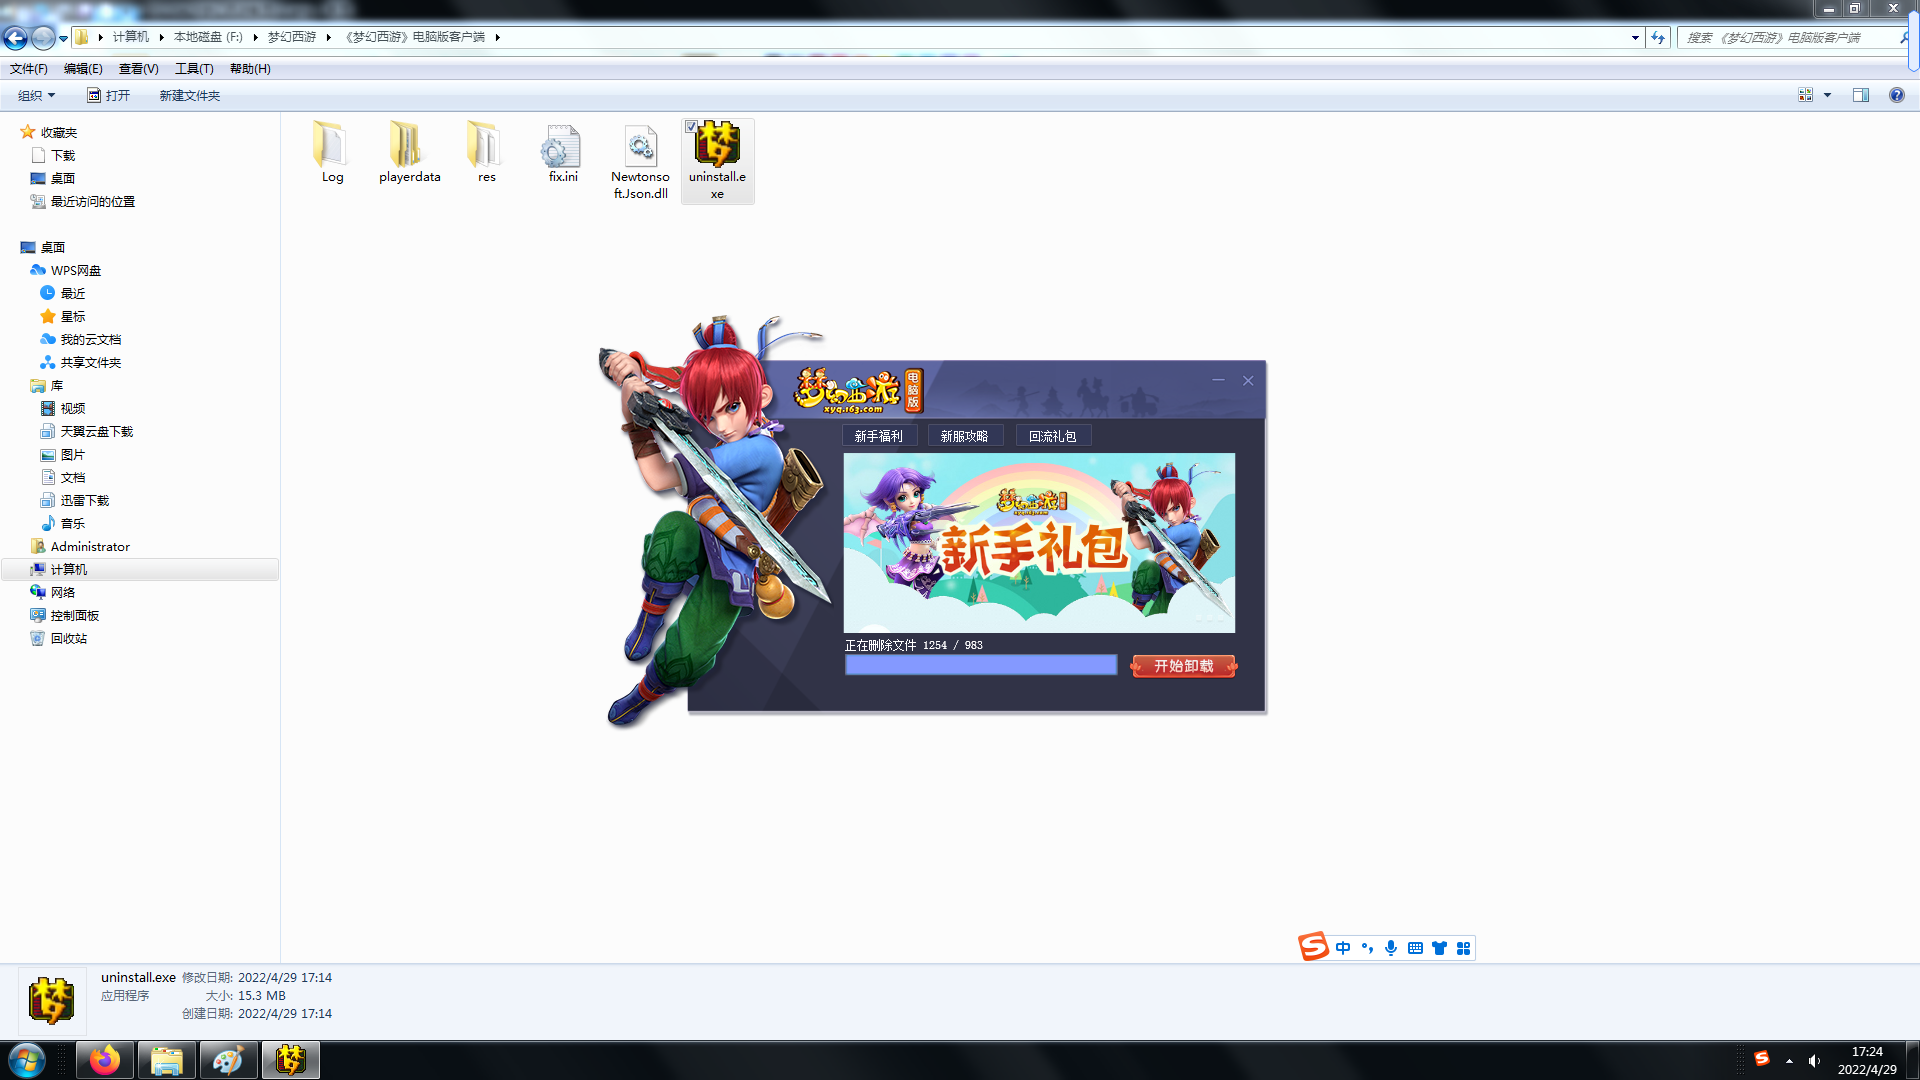The height and width of the screenshot is (1080, 1920).
Task: Select 下载 under 收藏夹
Action: pyautogui.click(x=63, y=156)
